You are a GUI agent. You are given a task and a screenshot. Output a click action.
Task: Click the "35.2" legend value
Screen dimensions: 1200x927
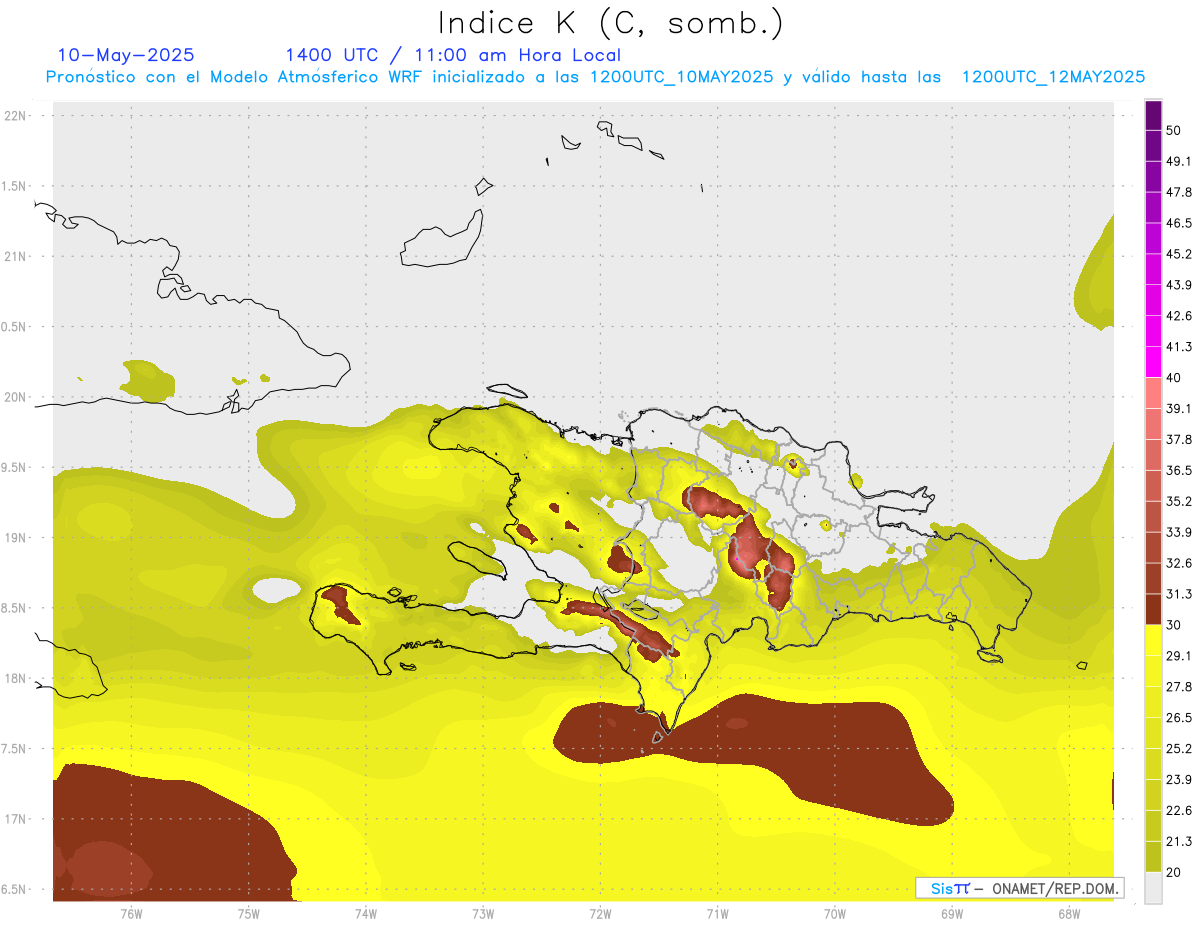pos(1179,501)
